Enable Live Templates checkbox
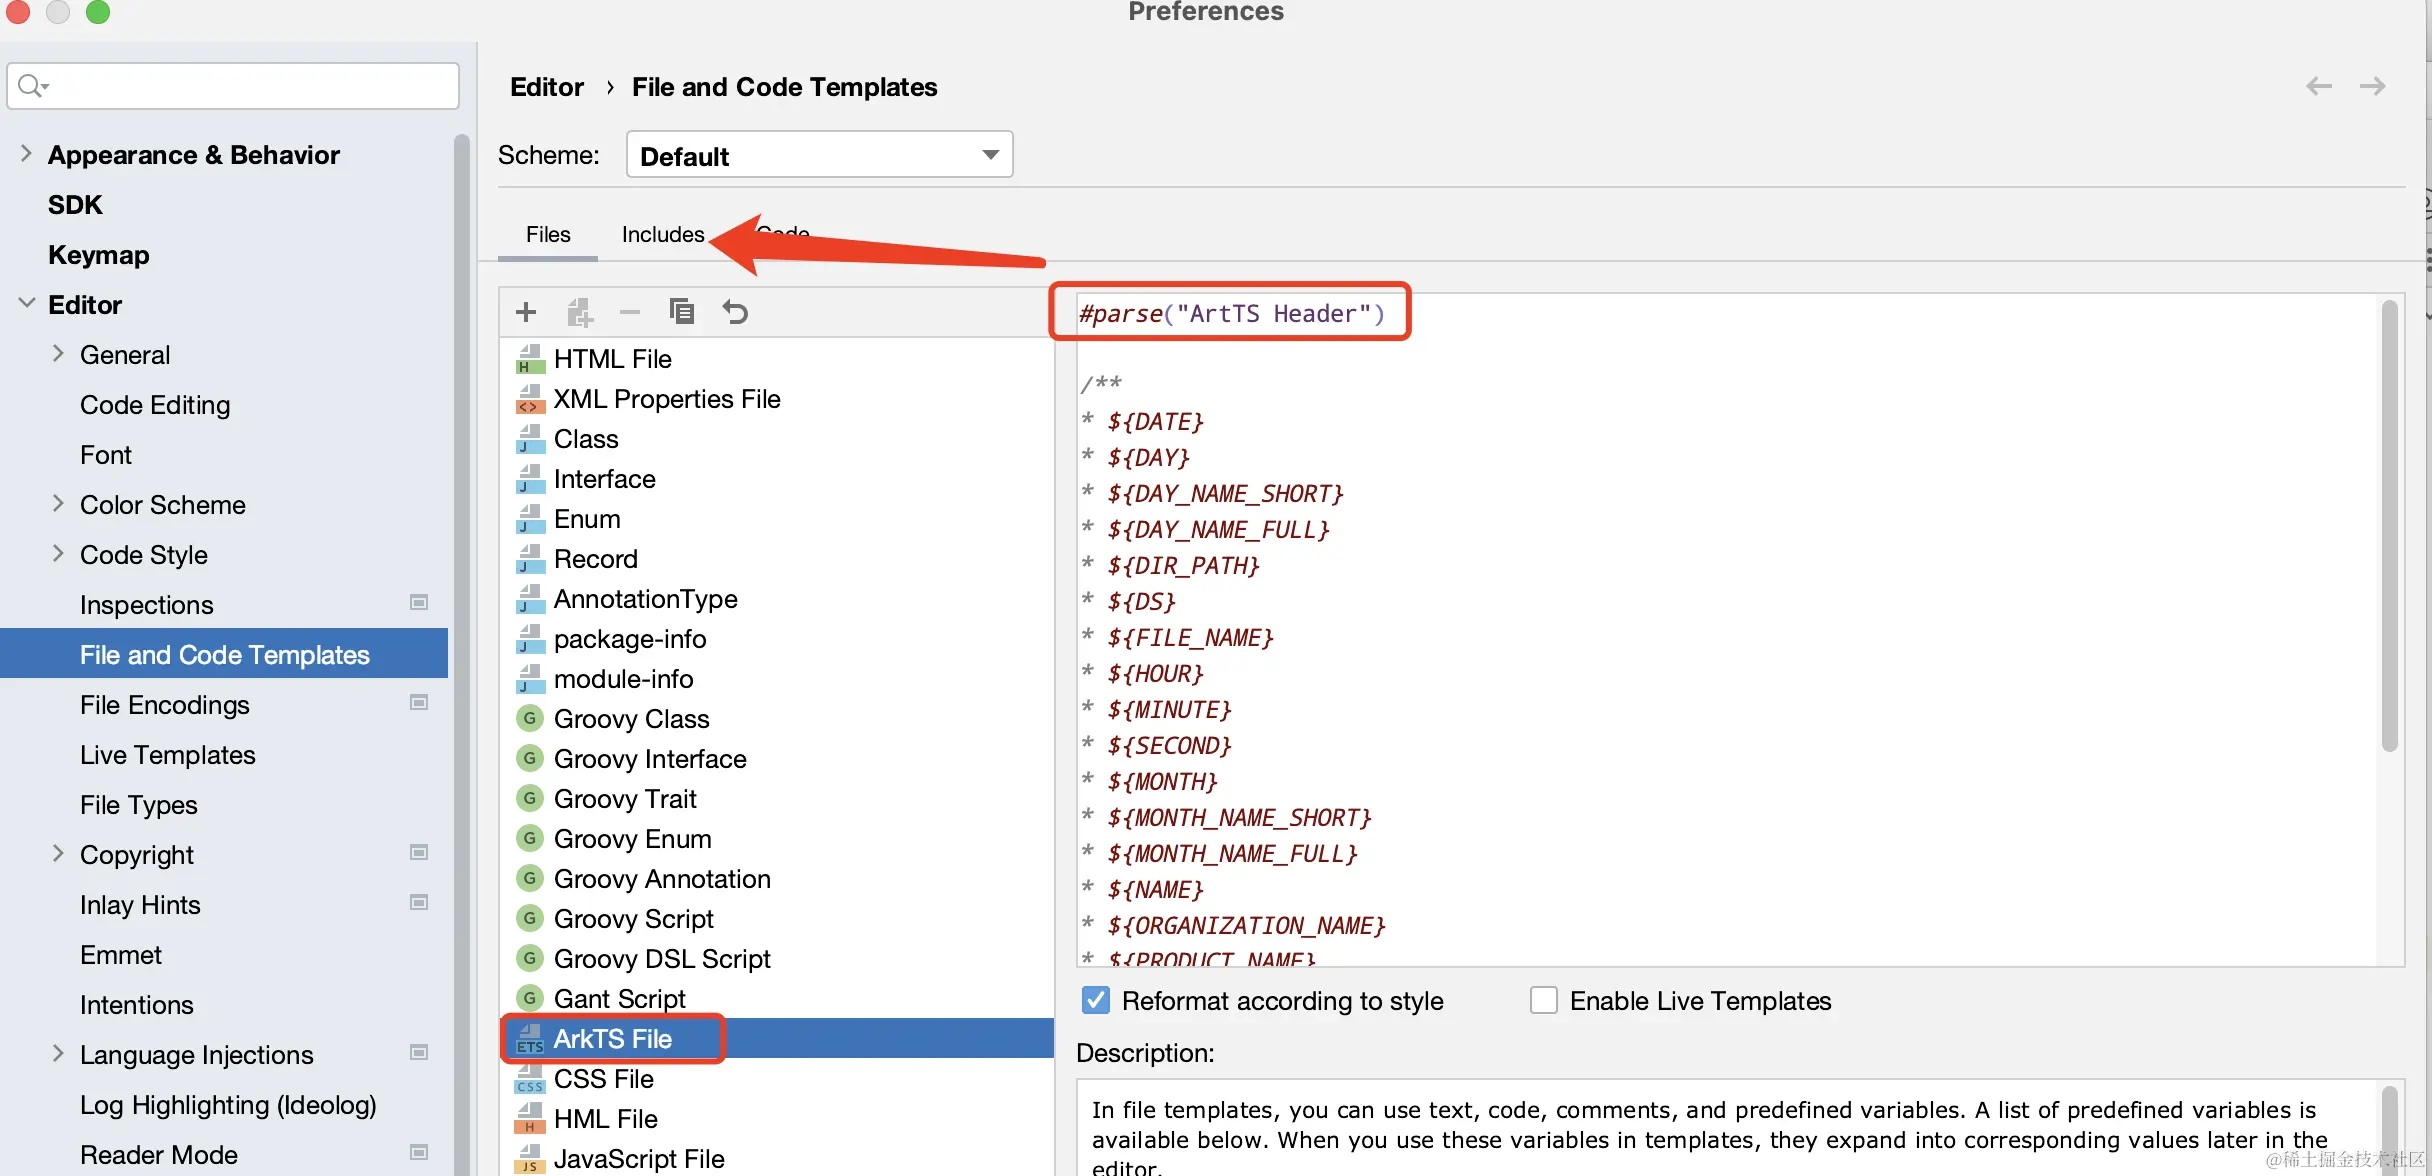Screen dimensions: 2432x1176 (x=1543, y=1000)
